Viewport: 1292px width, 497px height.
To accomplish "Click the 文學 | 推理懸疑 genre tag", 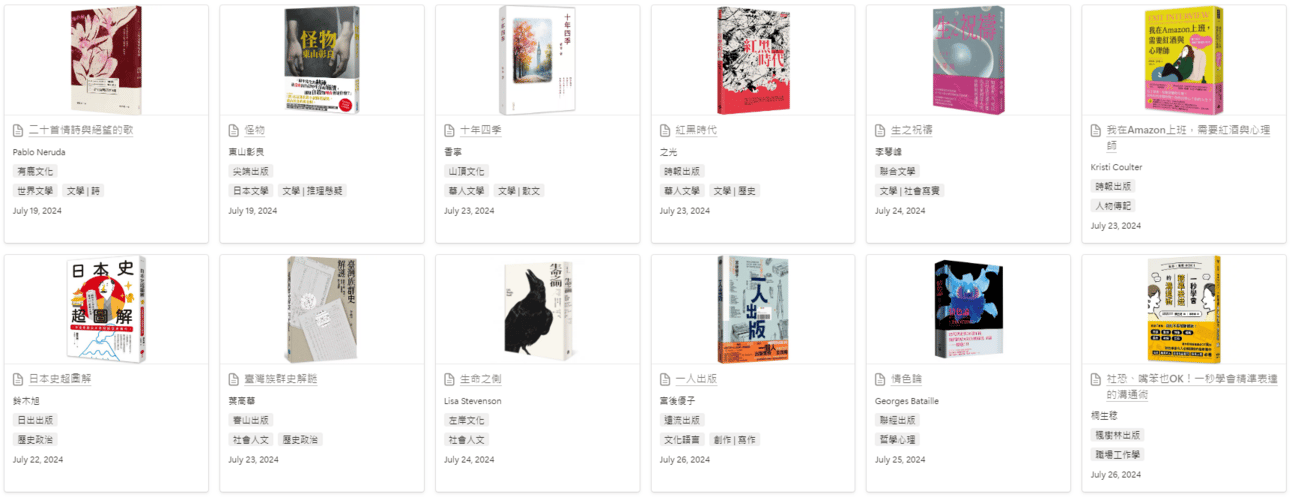I will [312, 190].
